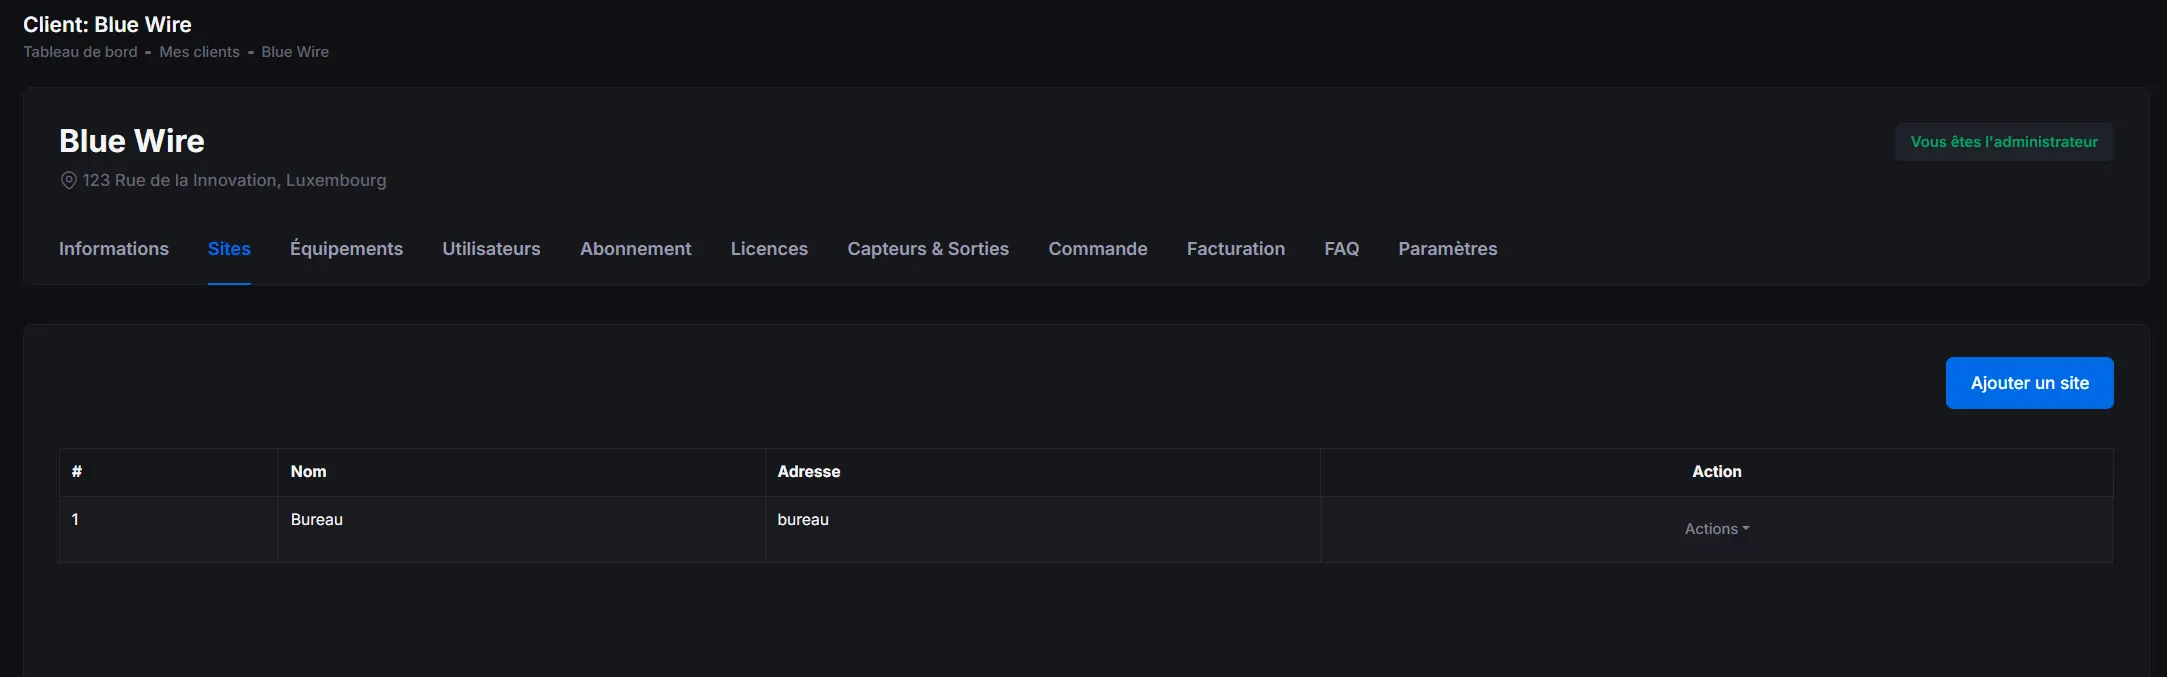The width and height of the screenshot is (2167, 677).
Task: Switch to the Informations tab
Action: 114,249
